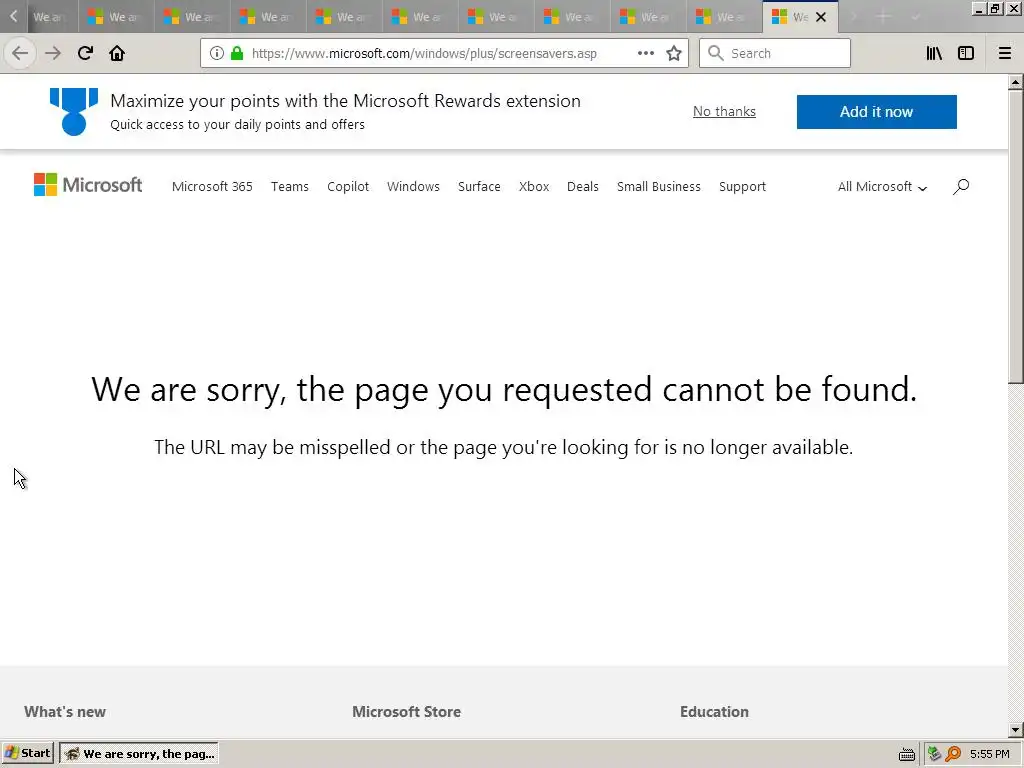This screenshot has height=768, width=1024.
Task: Open the browser home page icon
Action: pos(117,53)
